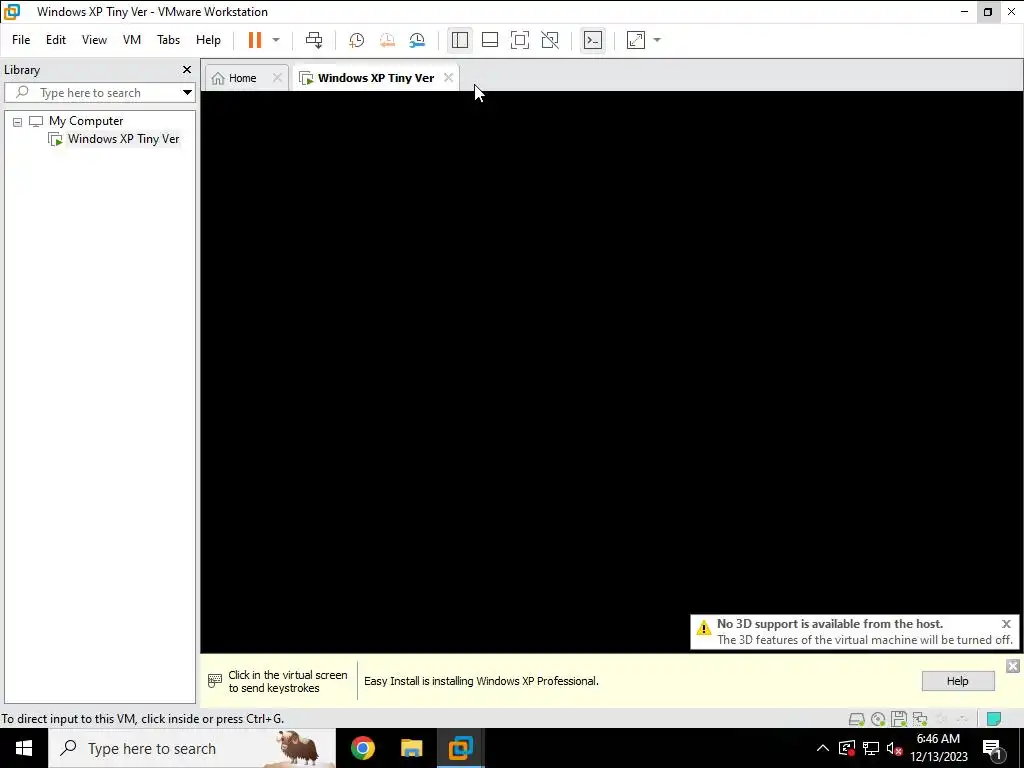Select My Computer in the library
Image resolution: width=1024 pixels, height=768 pixels.
coord(86,121)
